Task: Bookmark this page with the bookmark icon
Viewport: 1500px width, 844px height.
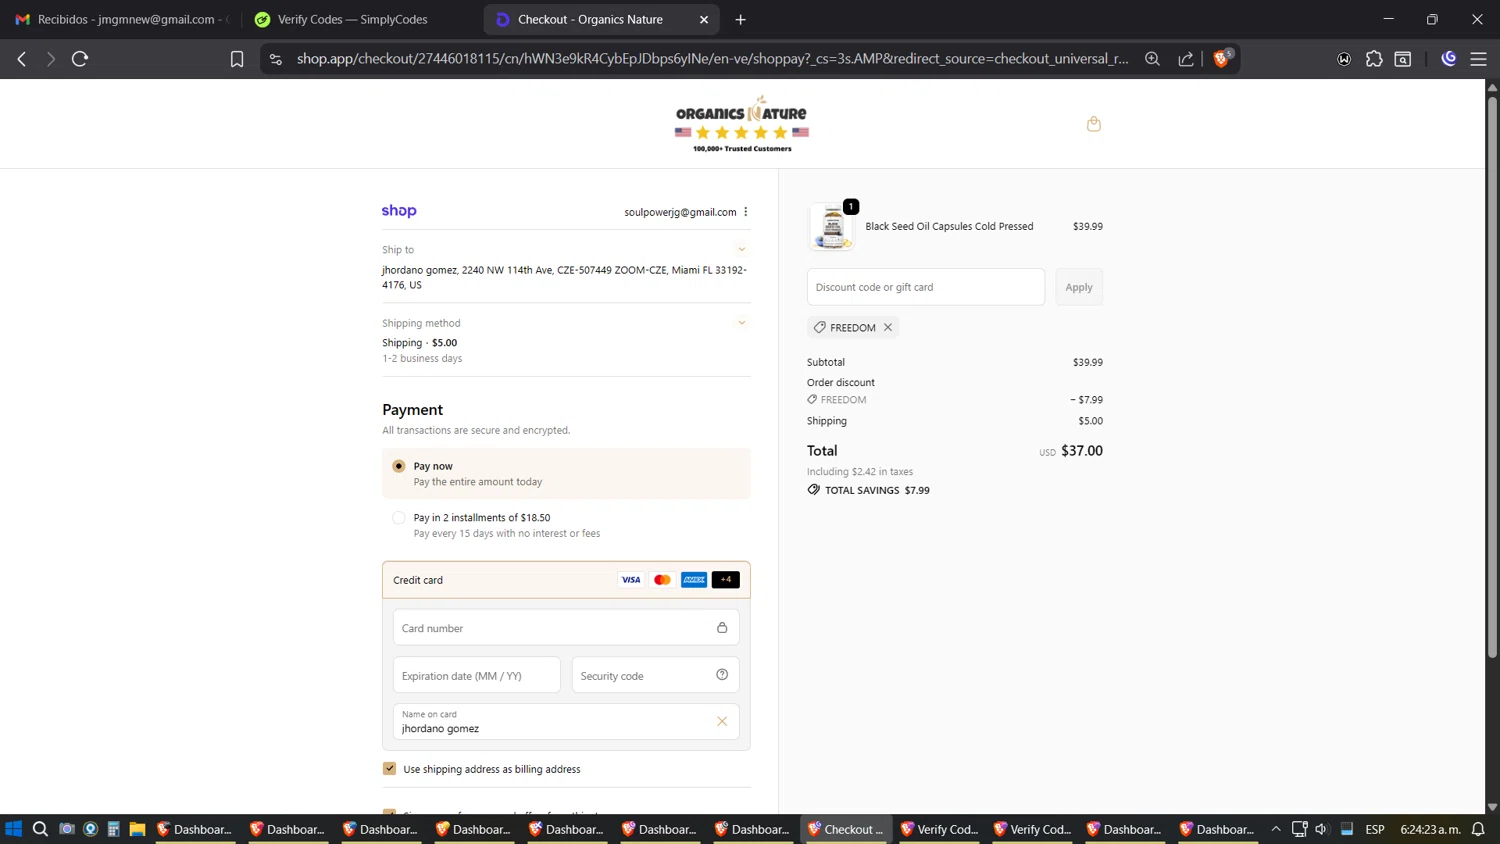Action: pyautogui.click(x=237, y=59)
